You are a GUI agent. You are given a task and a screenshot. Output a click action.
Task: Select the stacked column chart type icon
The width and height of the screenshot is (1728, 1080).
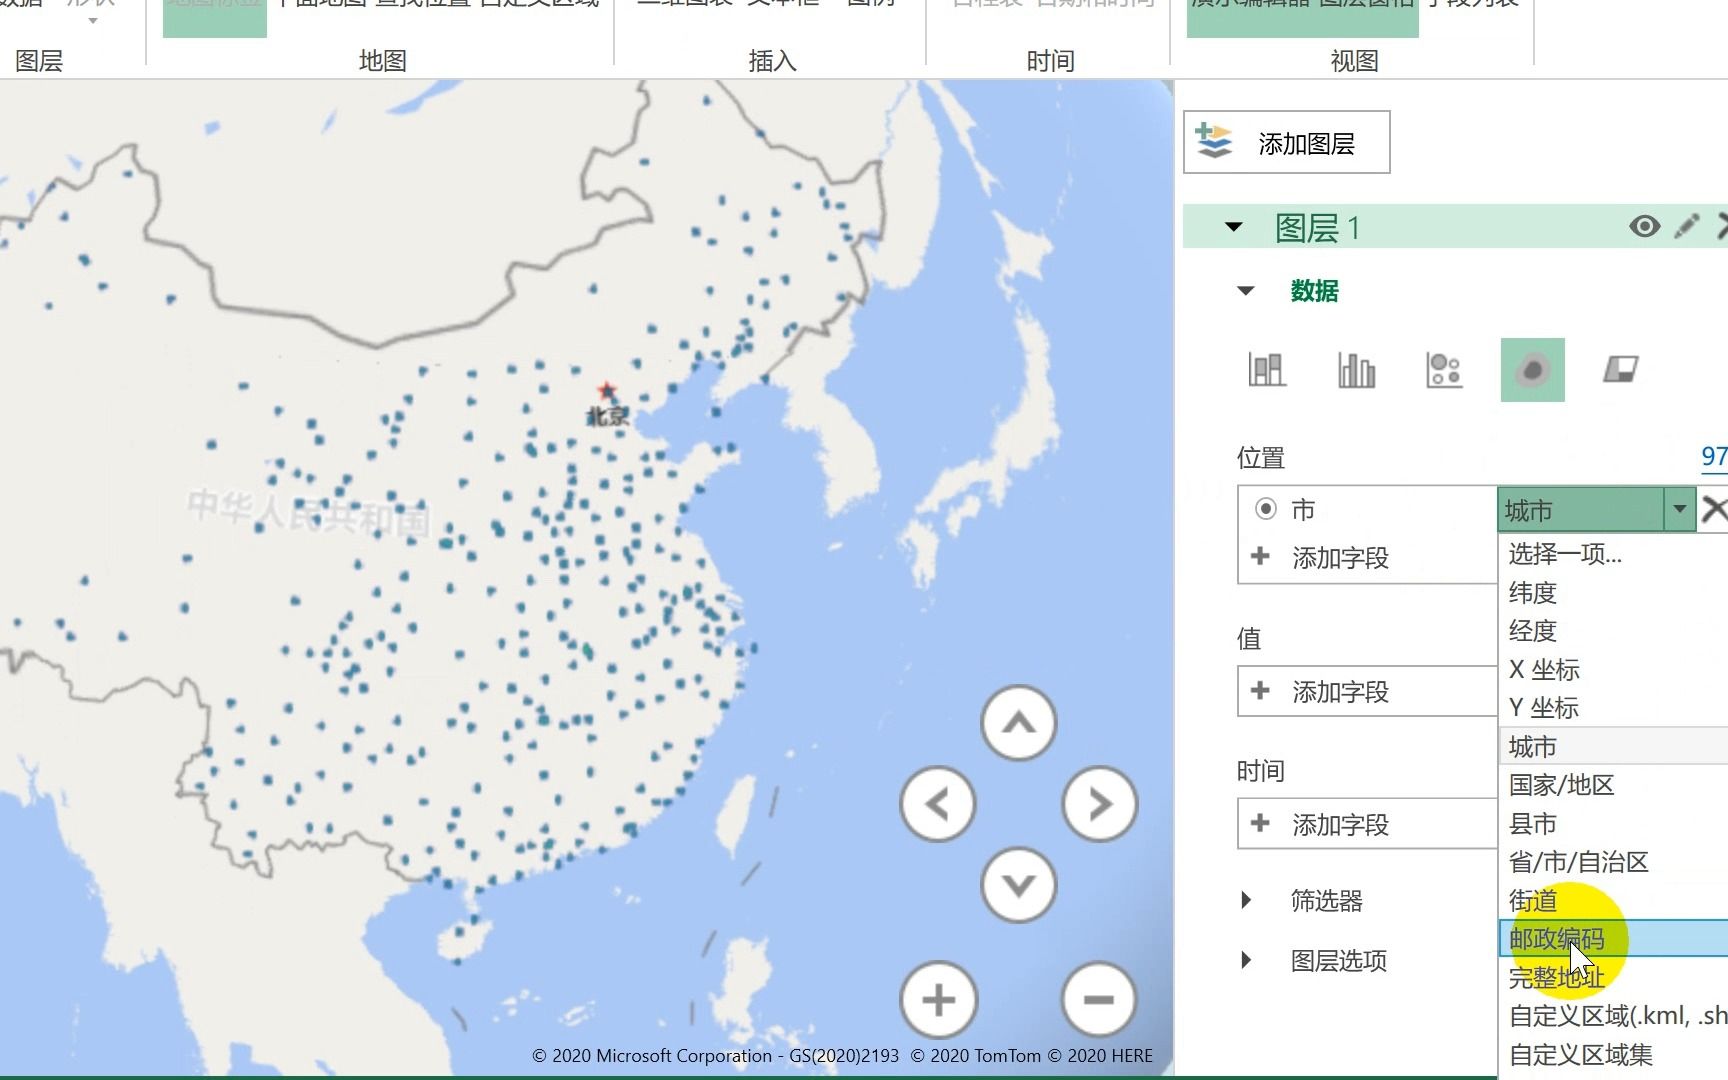pyautogui.click(x=1267, y=370)
